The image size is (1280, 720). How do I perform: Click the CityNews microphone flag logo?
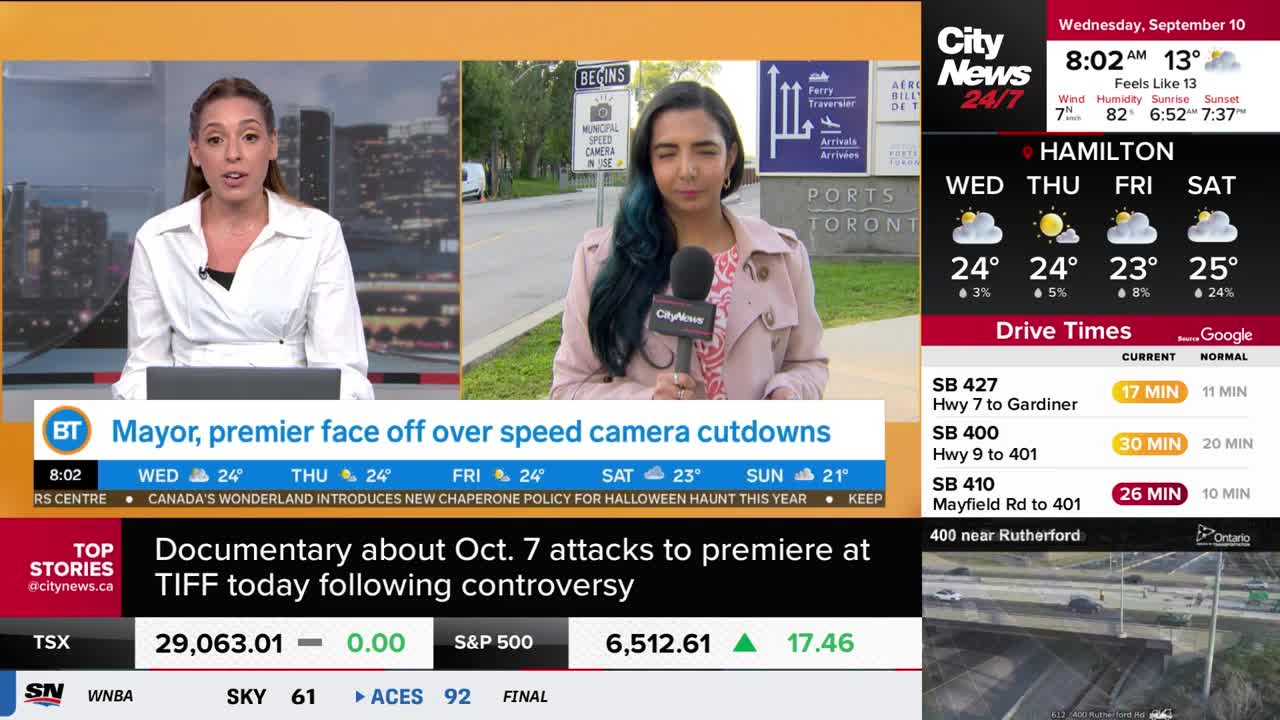point(680,317)
